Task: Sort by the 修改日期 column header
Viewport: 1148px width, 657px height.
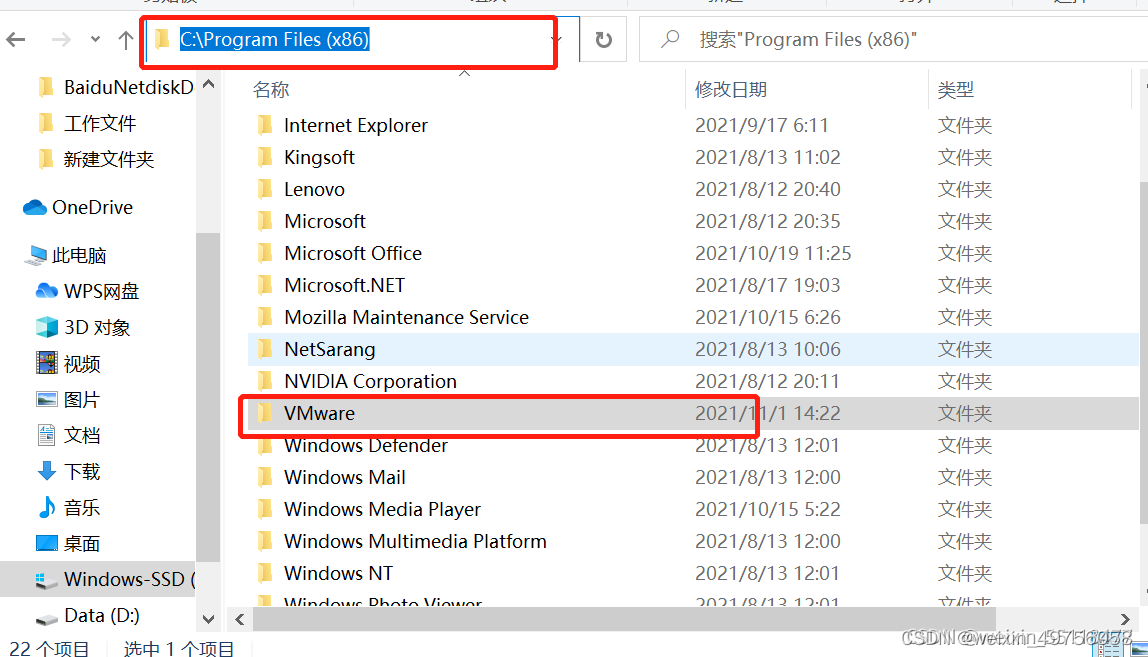Action: [x=731, y=90]
